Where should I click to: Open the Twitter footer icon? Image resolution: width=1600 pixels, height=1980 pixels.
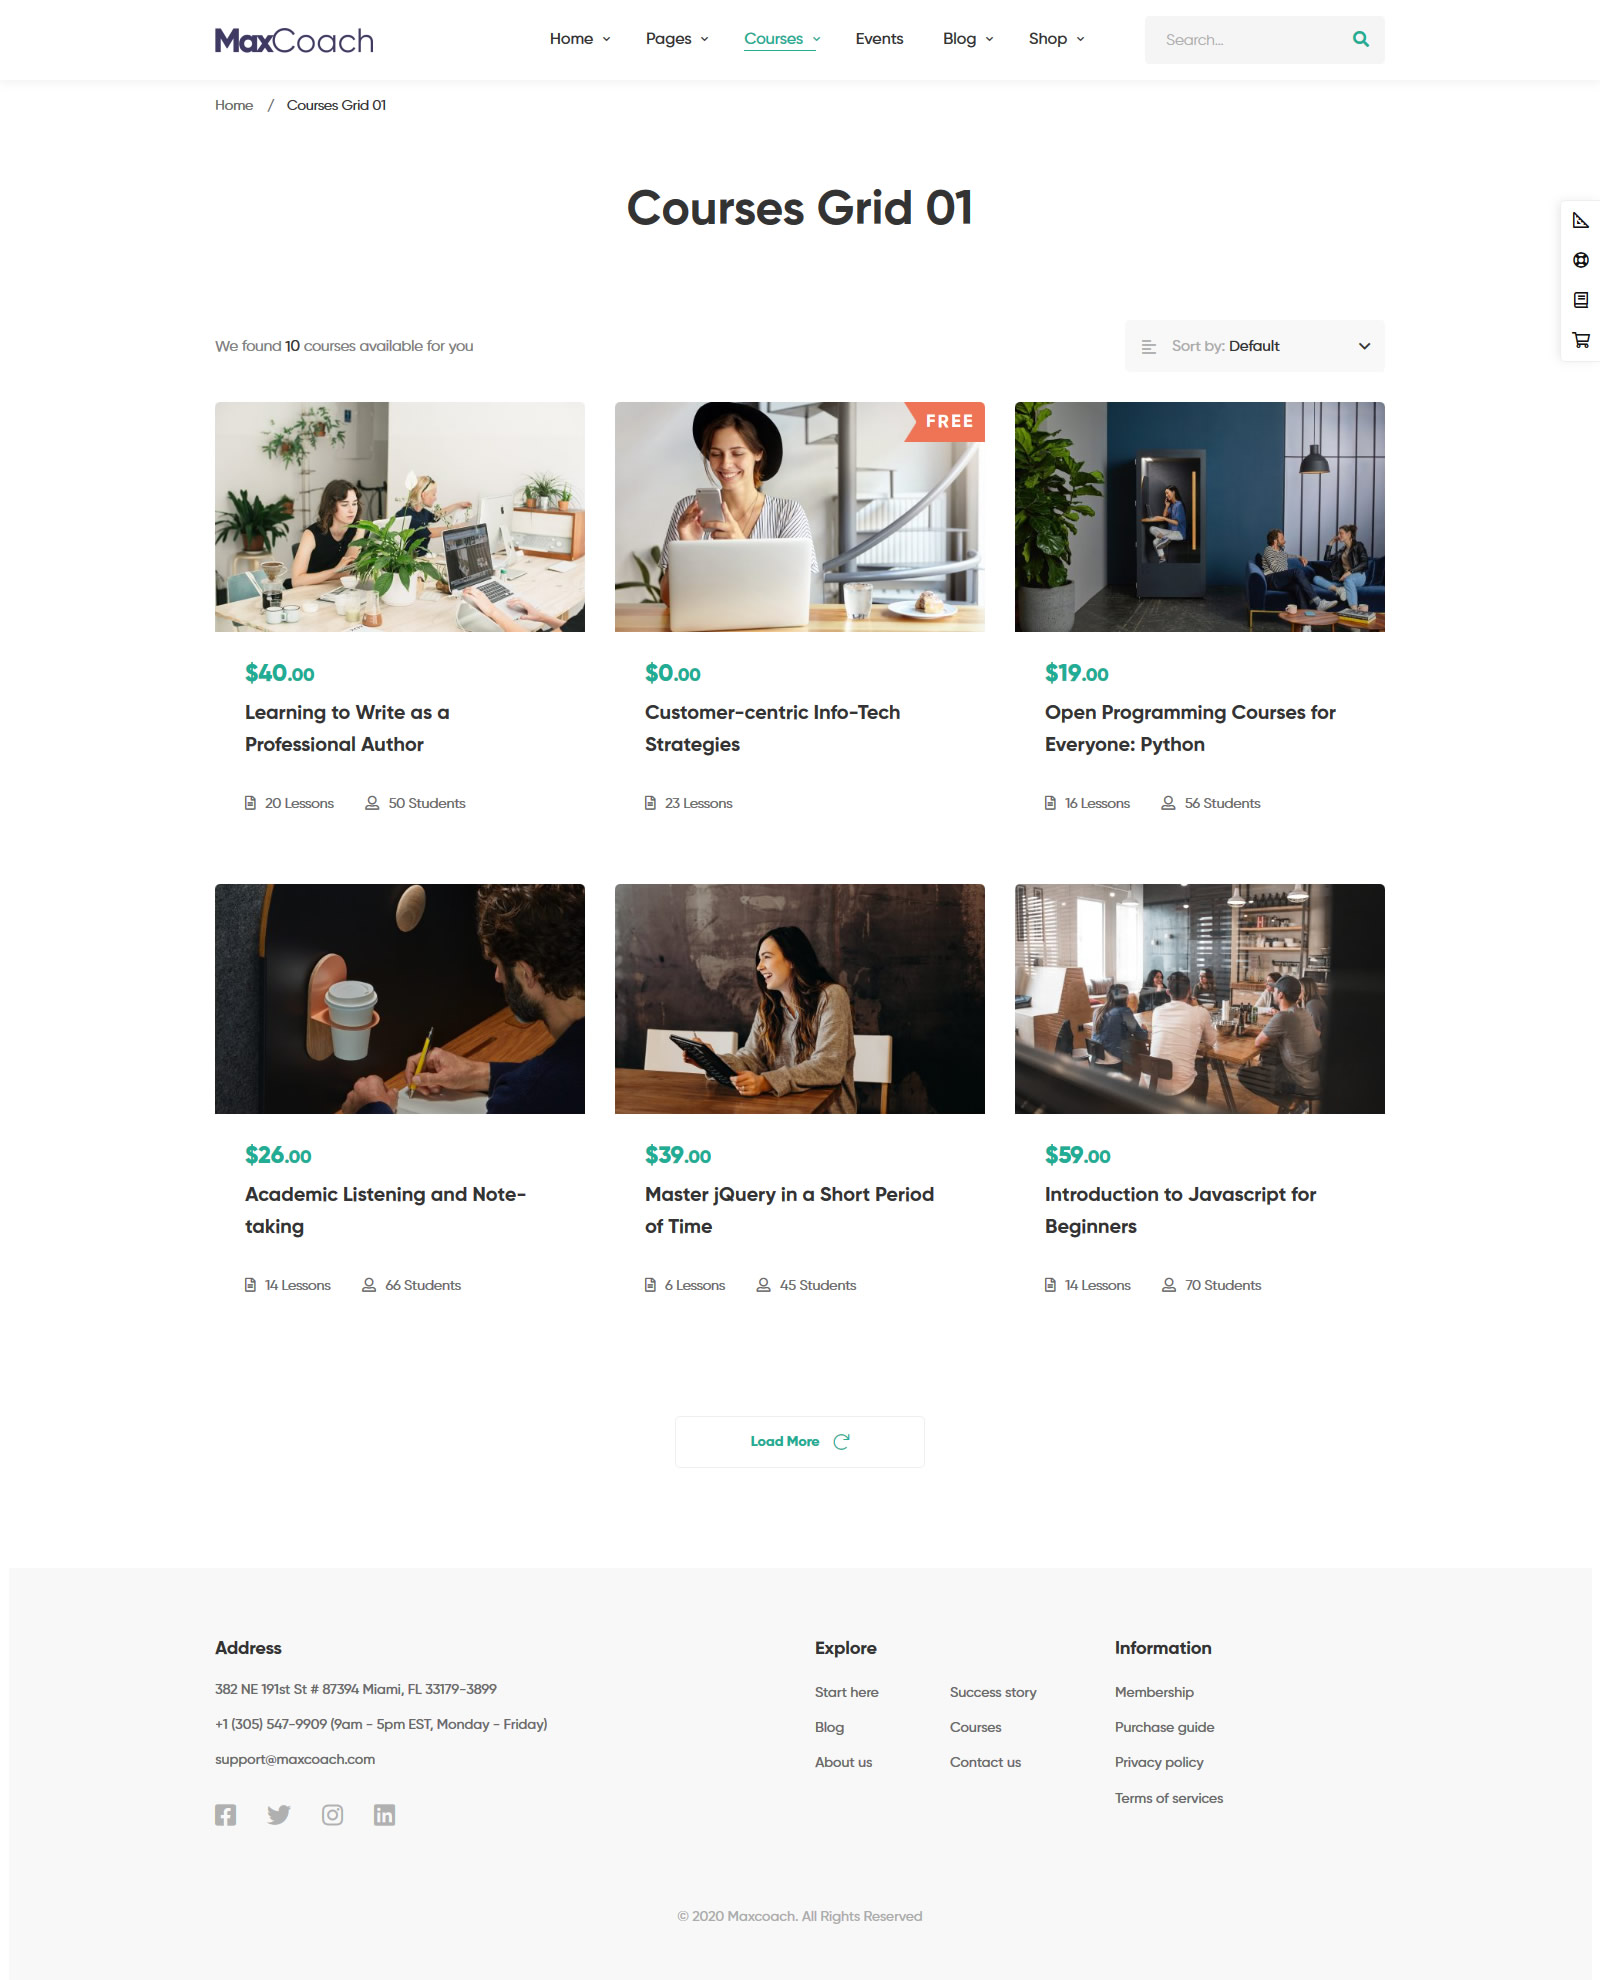coord(279,1815)
